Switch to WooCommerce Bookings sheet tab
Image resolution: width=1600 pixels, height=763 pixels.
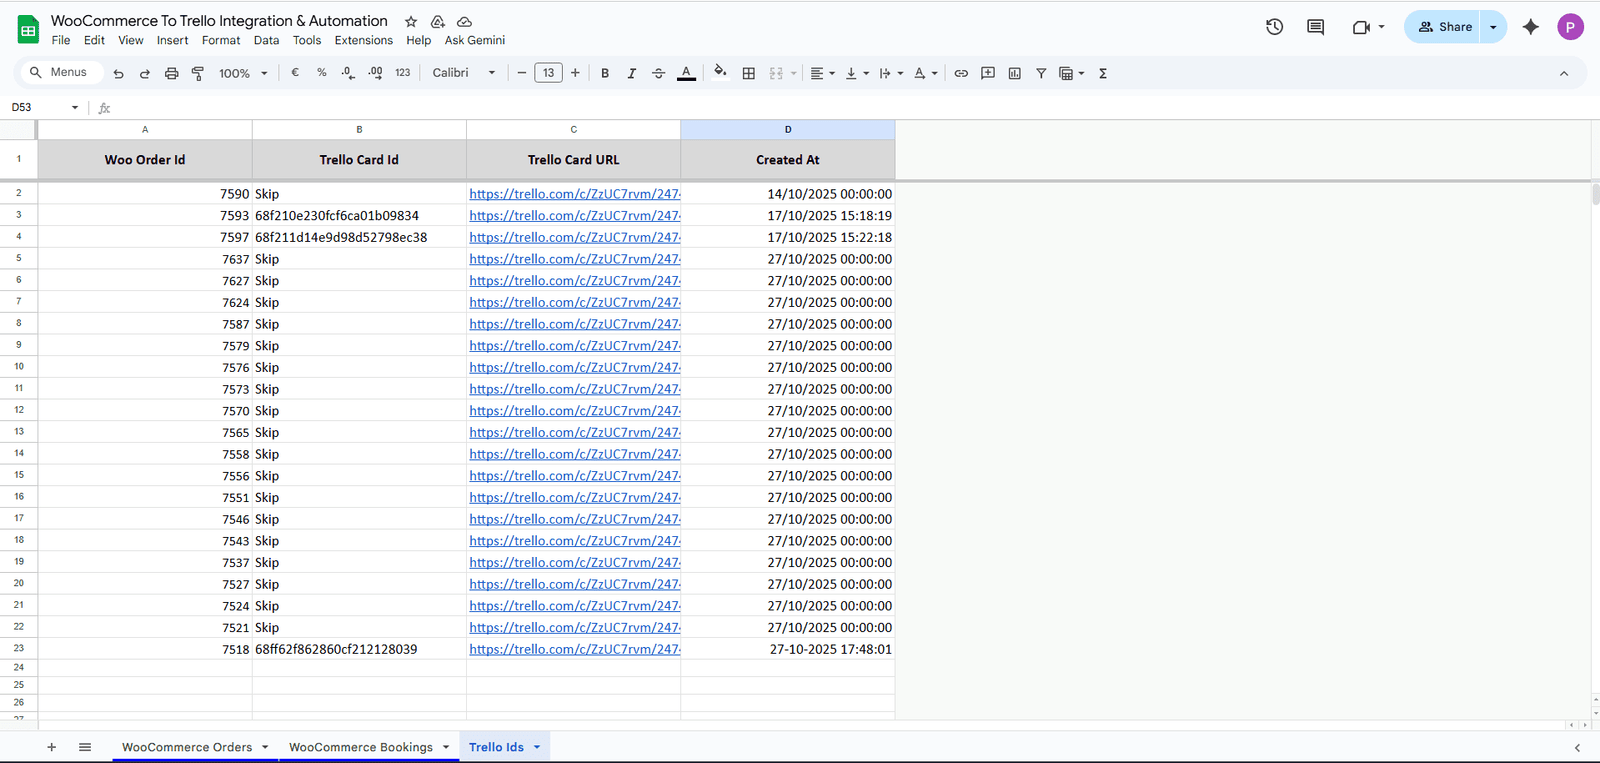(361, 747)
